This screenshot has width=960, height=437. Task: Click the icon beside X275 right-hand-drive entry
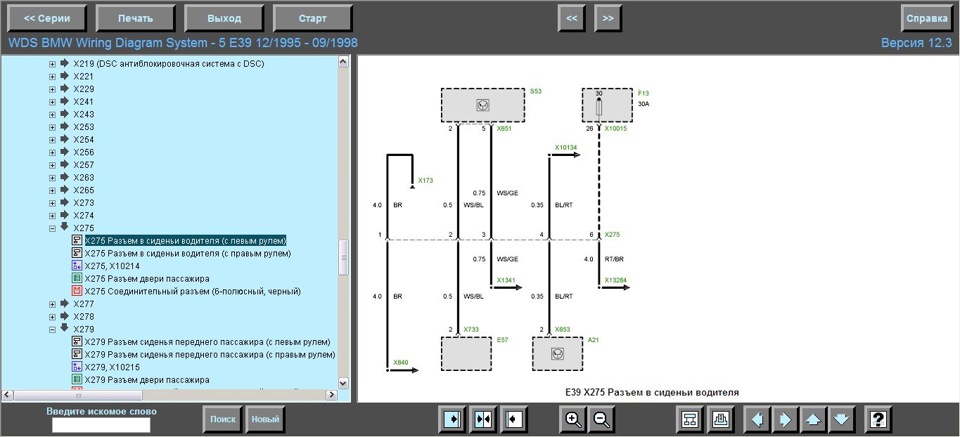click(77, 253)
